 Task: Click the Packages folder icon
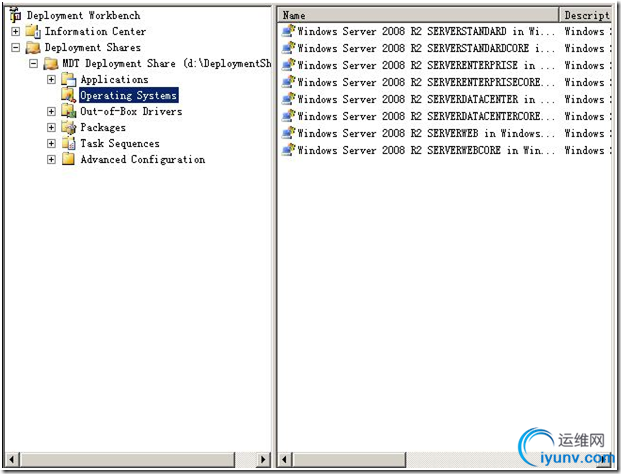(69, 128)
